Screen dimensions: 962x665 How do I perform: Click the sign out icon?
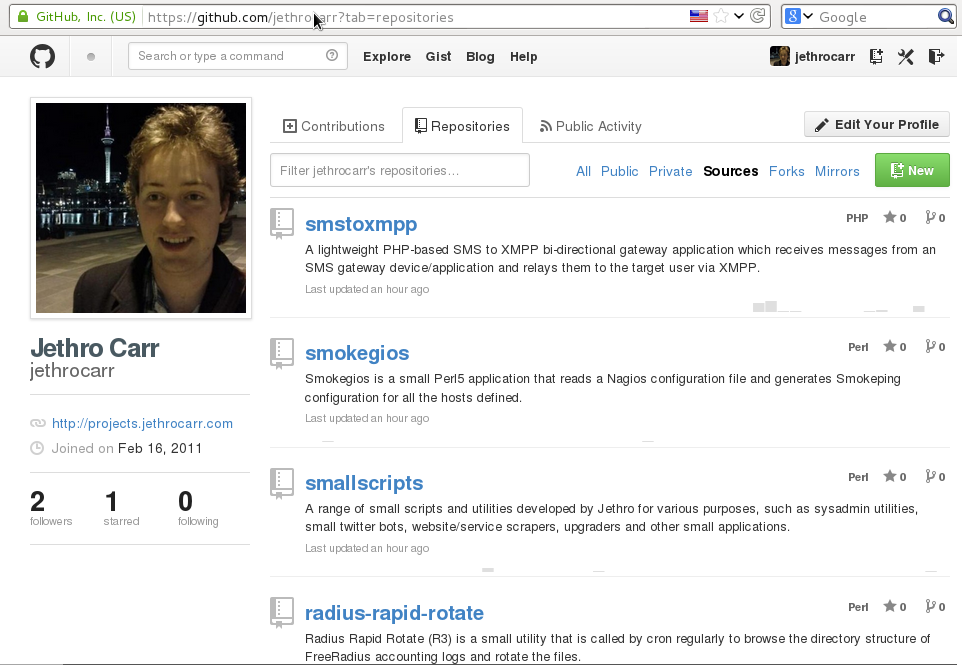tap(936, 56)
